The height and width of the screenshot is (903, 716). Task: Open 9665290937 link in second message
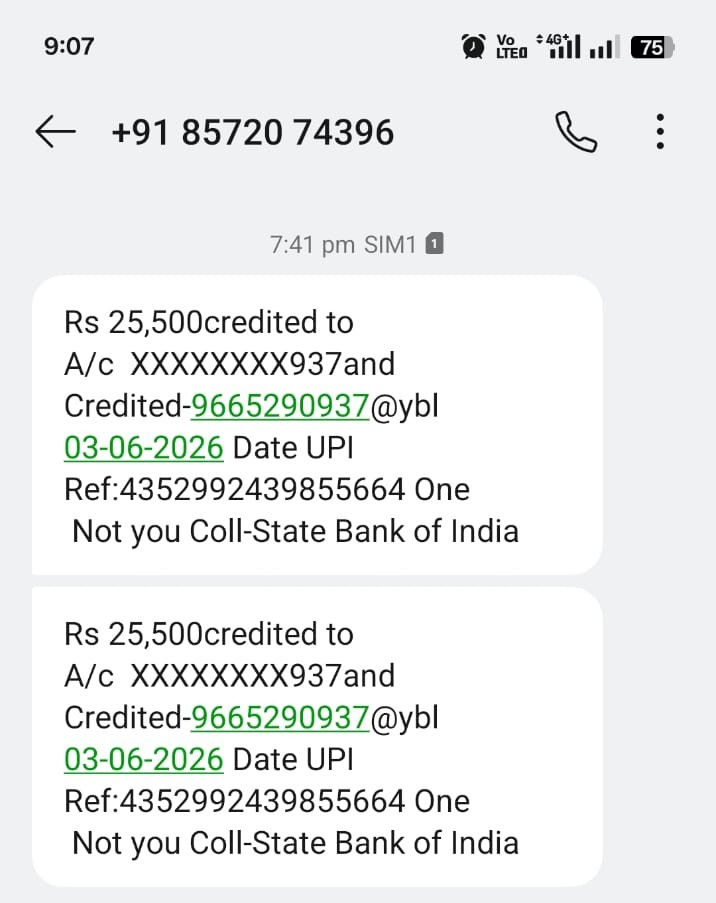(280, 718)
